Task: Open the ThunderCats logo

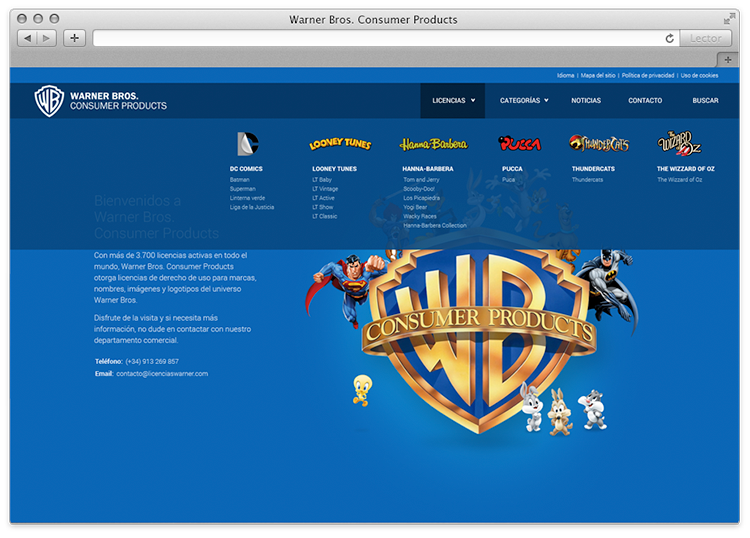Action: [x=599, y=143]
